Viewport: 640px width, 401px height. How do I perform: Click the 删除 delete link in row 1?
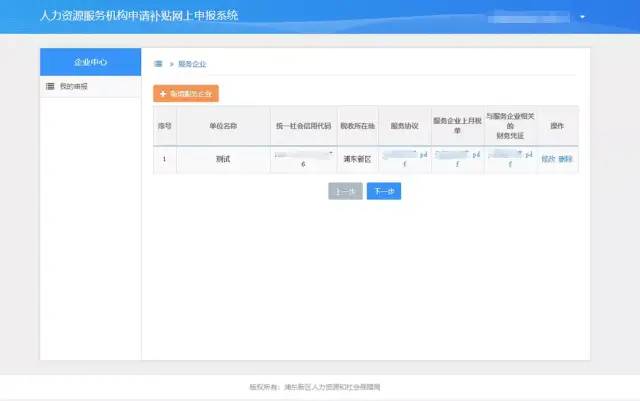(x=565, y=159)
